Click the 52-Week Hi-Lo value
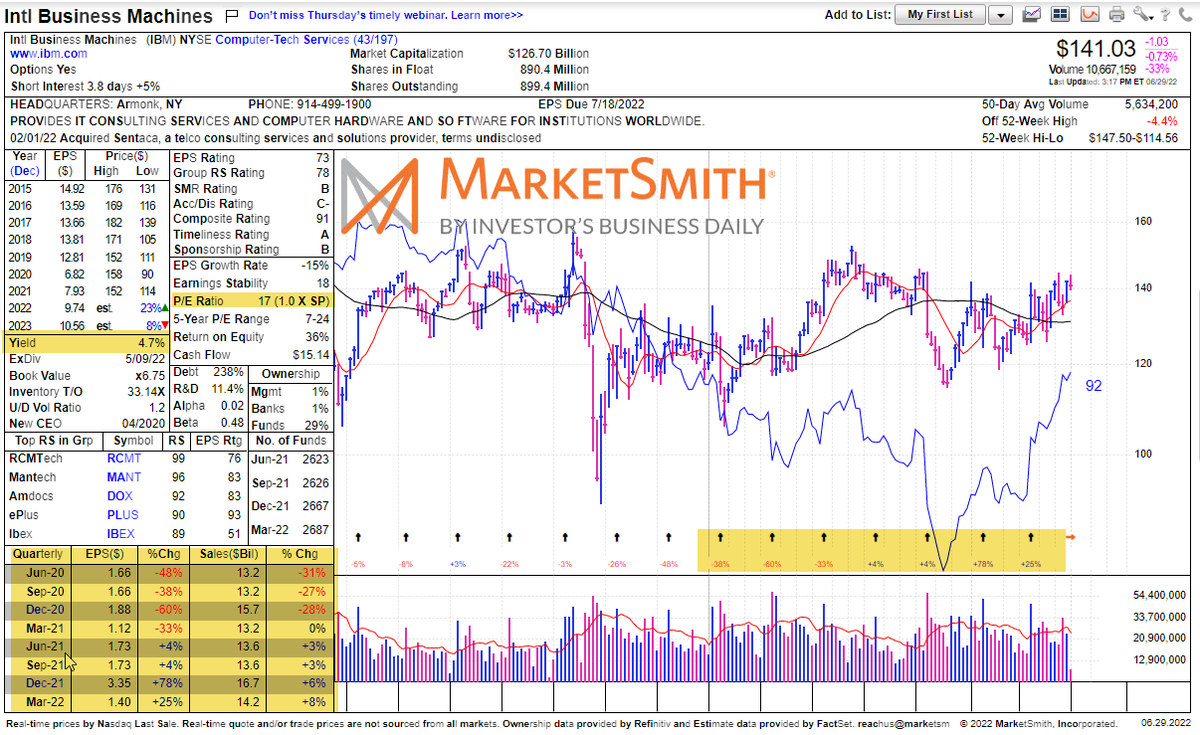The width and height of the screenshot is (1200, 735). [1132, 137]
